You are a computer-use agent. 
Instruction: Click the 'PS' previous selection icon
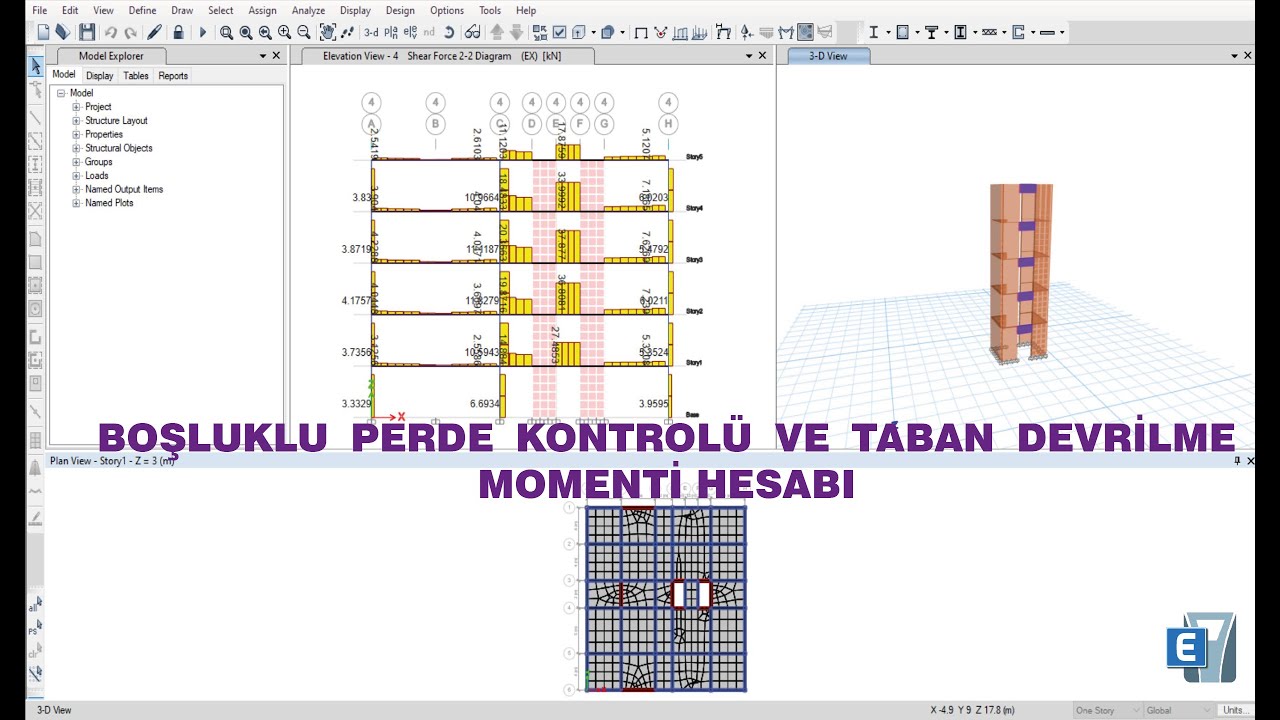point(35,628)
